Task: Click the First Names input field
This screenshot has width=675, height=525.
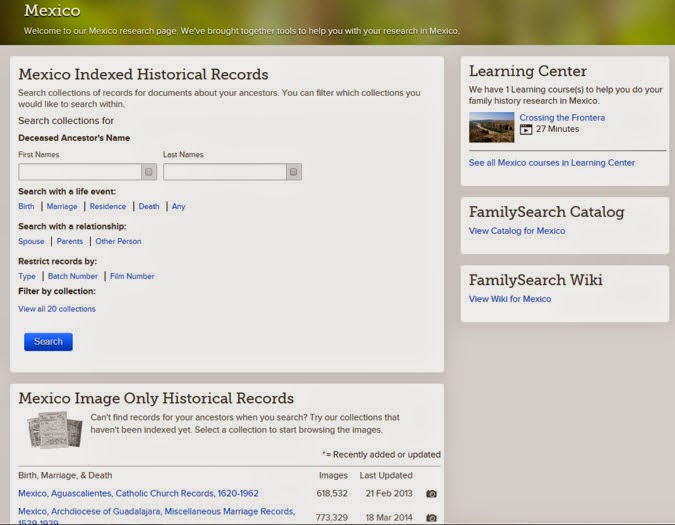Action: [x=80, y=172]
